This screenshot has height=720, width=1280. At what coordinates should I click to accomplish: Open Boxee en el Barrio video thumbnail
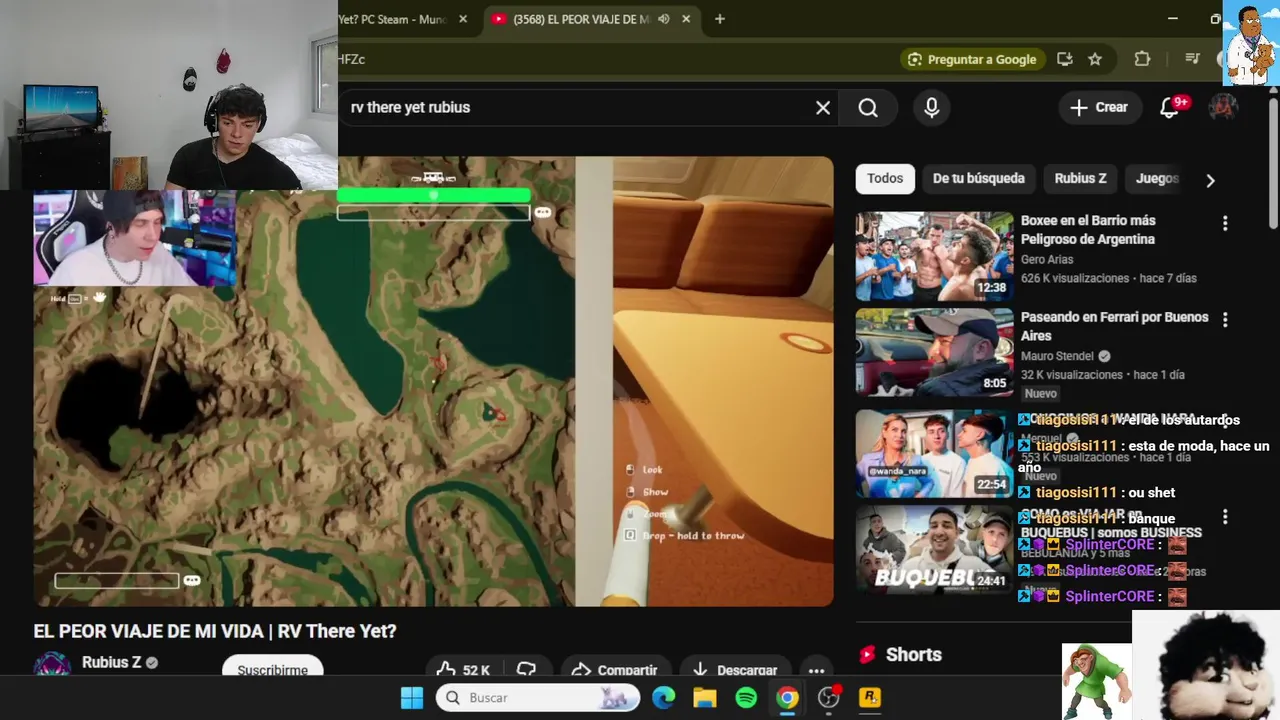[934, 256]
